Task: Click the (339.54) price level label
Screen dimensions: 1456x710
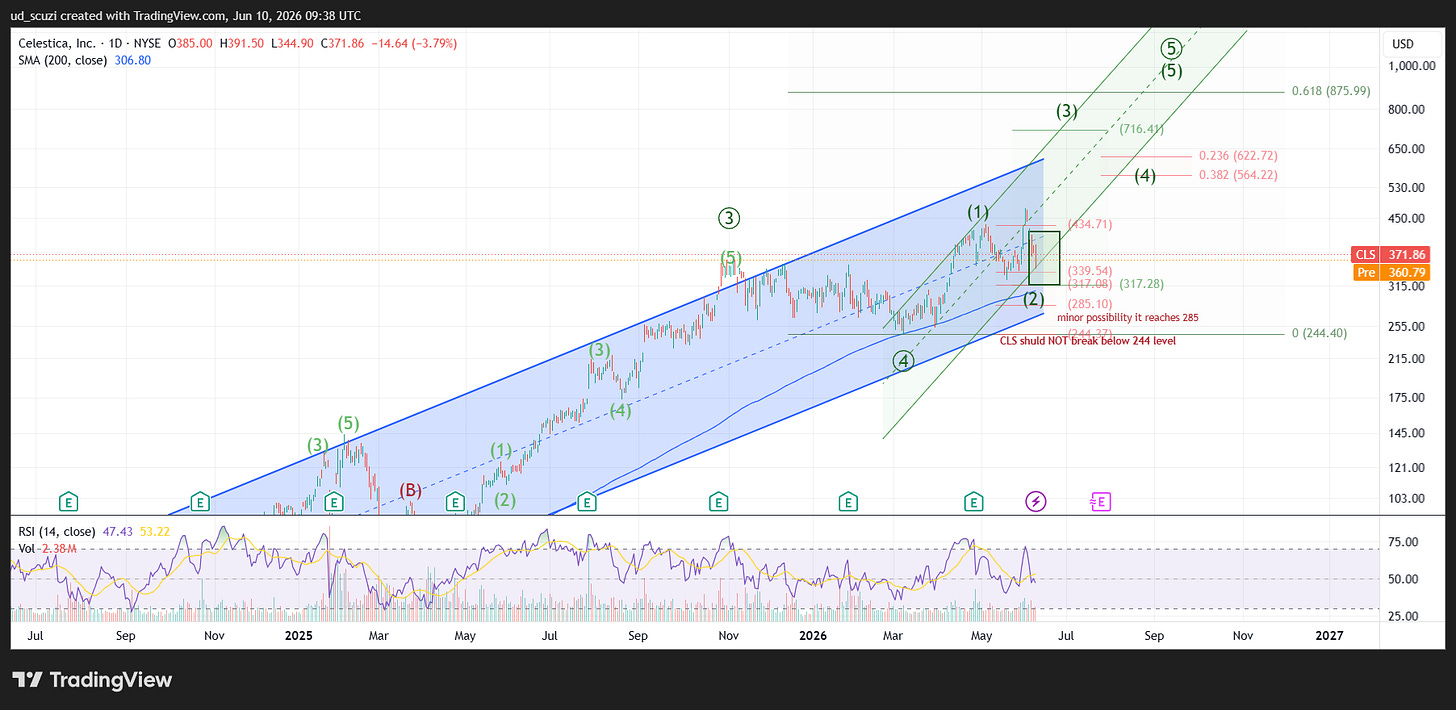Action: point(1090,270)
